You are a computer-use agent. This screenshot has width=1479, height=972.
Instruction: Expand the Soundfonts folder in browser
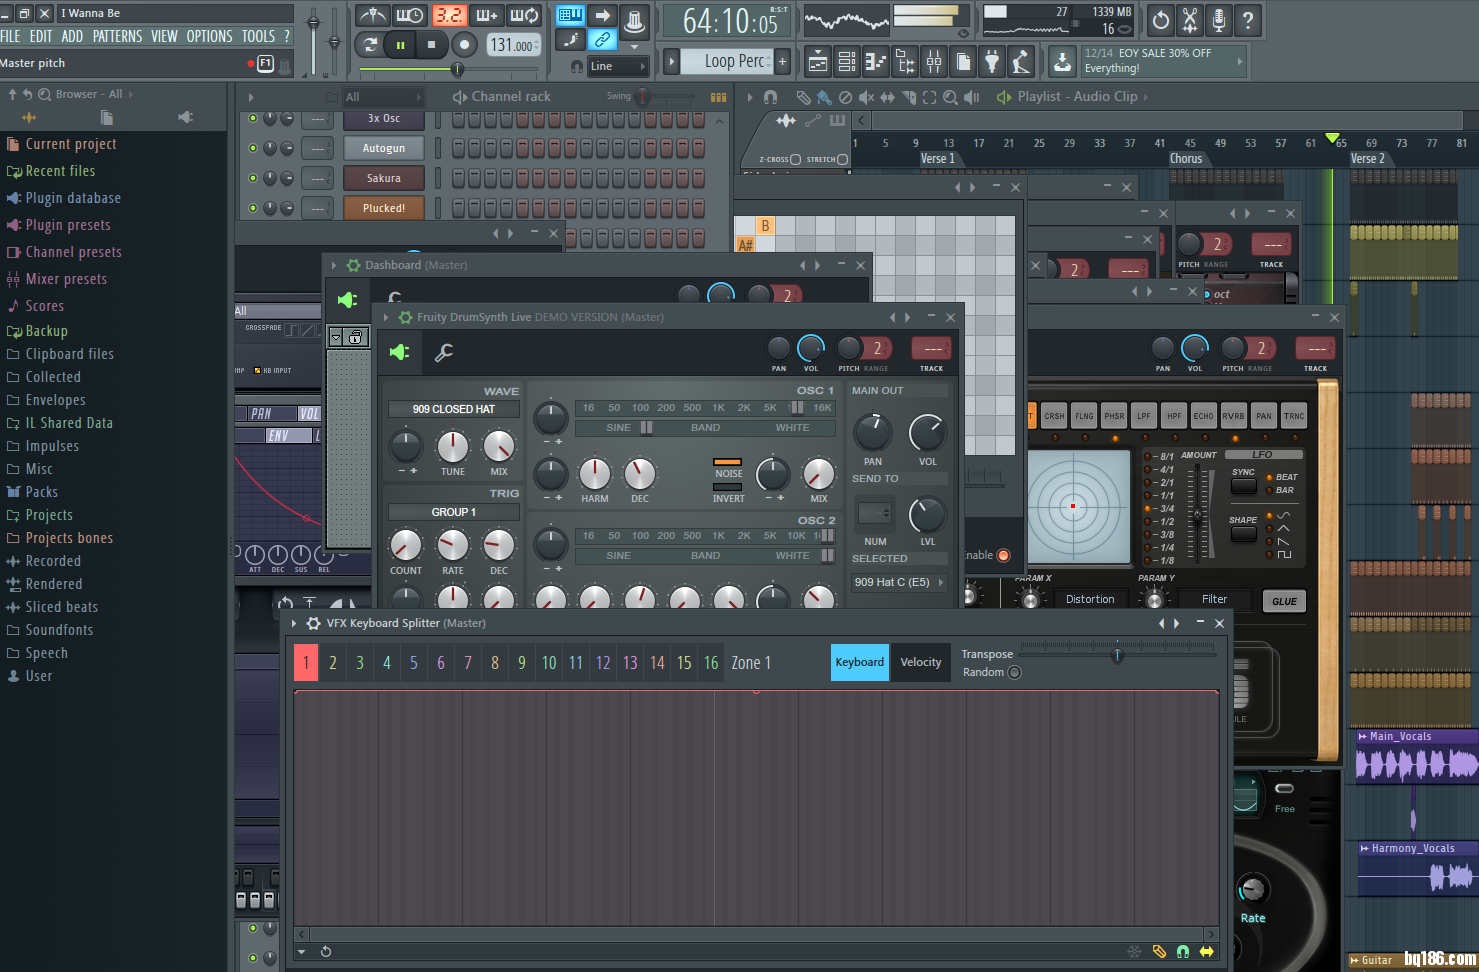[x=59, y=630]
